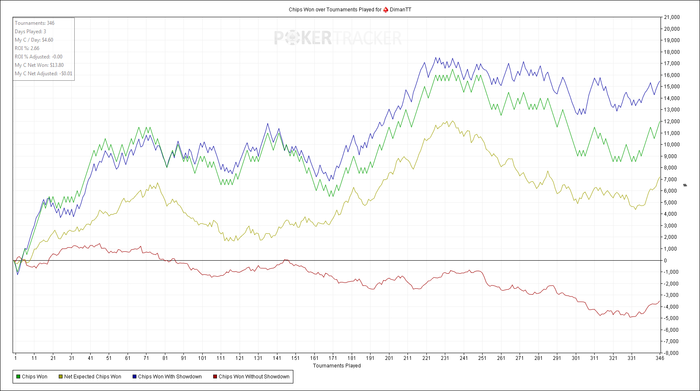Screen dimensions: 700x391
Task: Click the 1 x-axis tick label
Action: pyautogui.click(x=16, y=358)
